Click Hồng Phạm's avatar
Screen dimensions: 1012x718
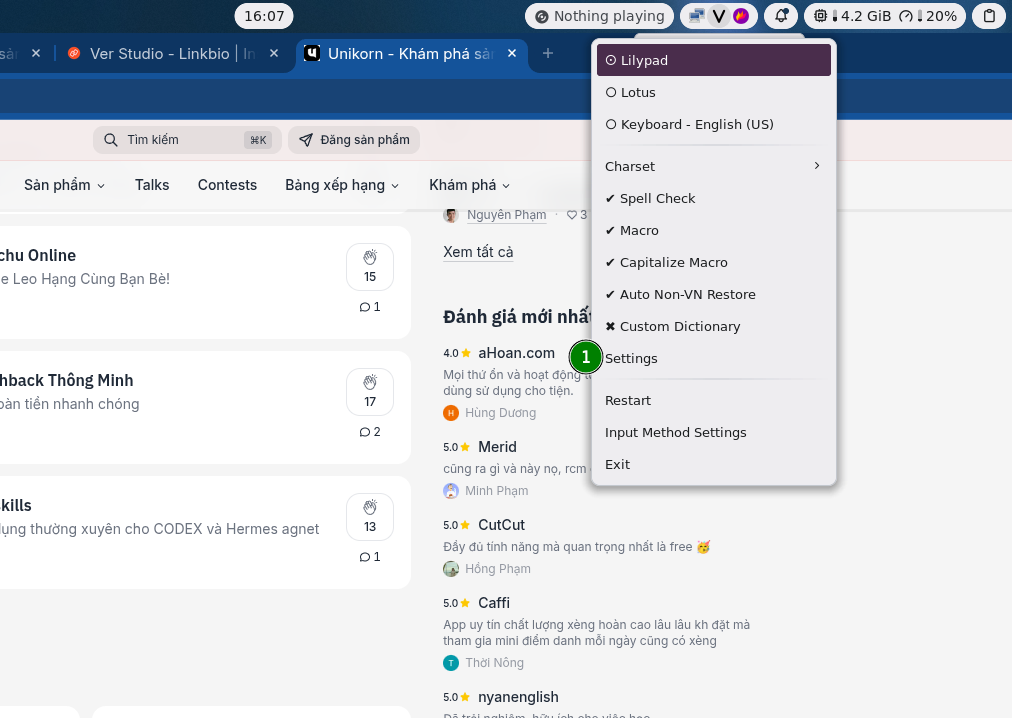tap(451, 569)
